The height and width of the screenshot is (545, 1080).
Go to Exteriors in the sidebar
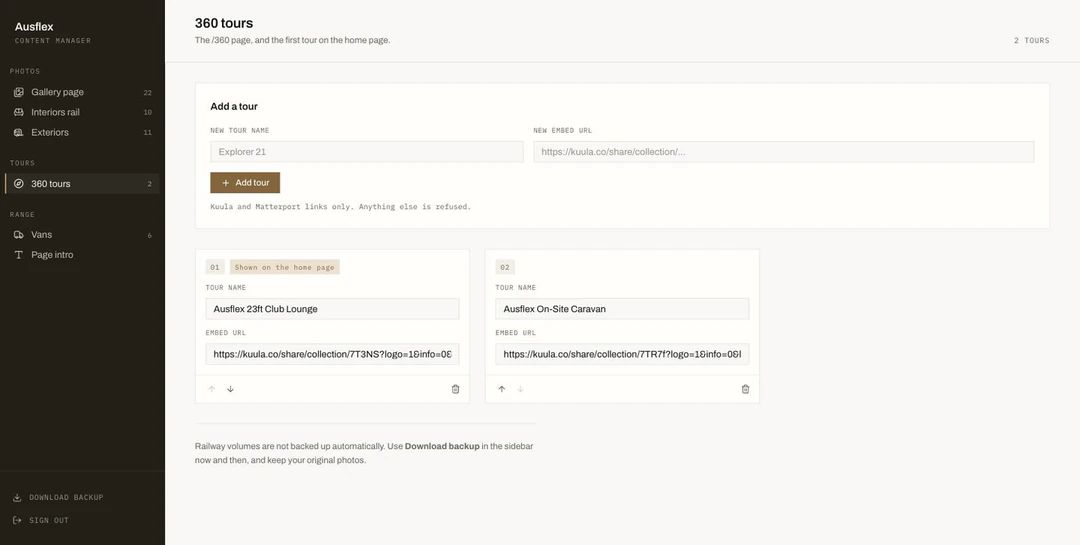point(82,132)
